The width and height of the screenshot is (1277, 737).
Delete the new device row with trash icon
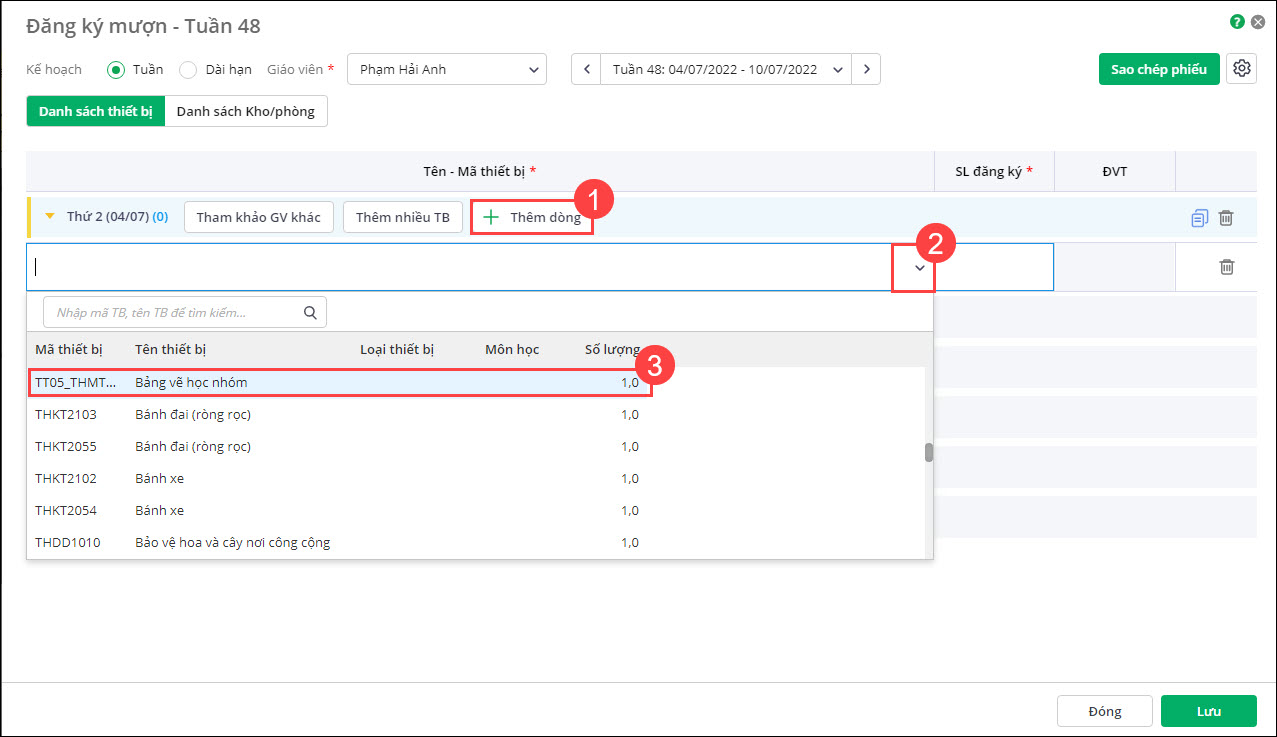[1227, 267]
